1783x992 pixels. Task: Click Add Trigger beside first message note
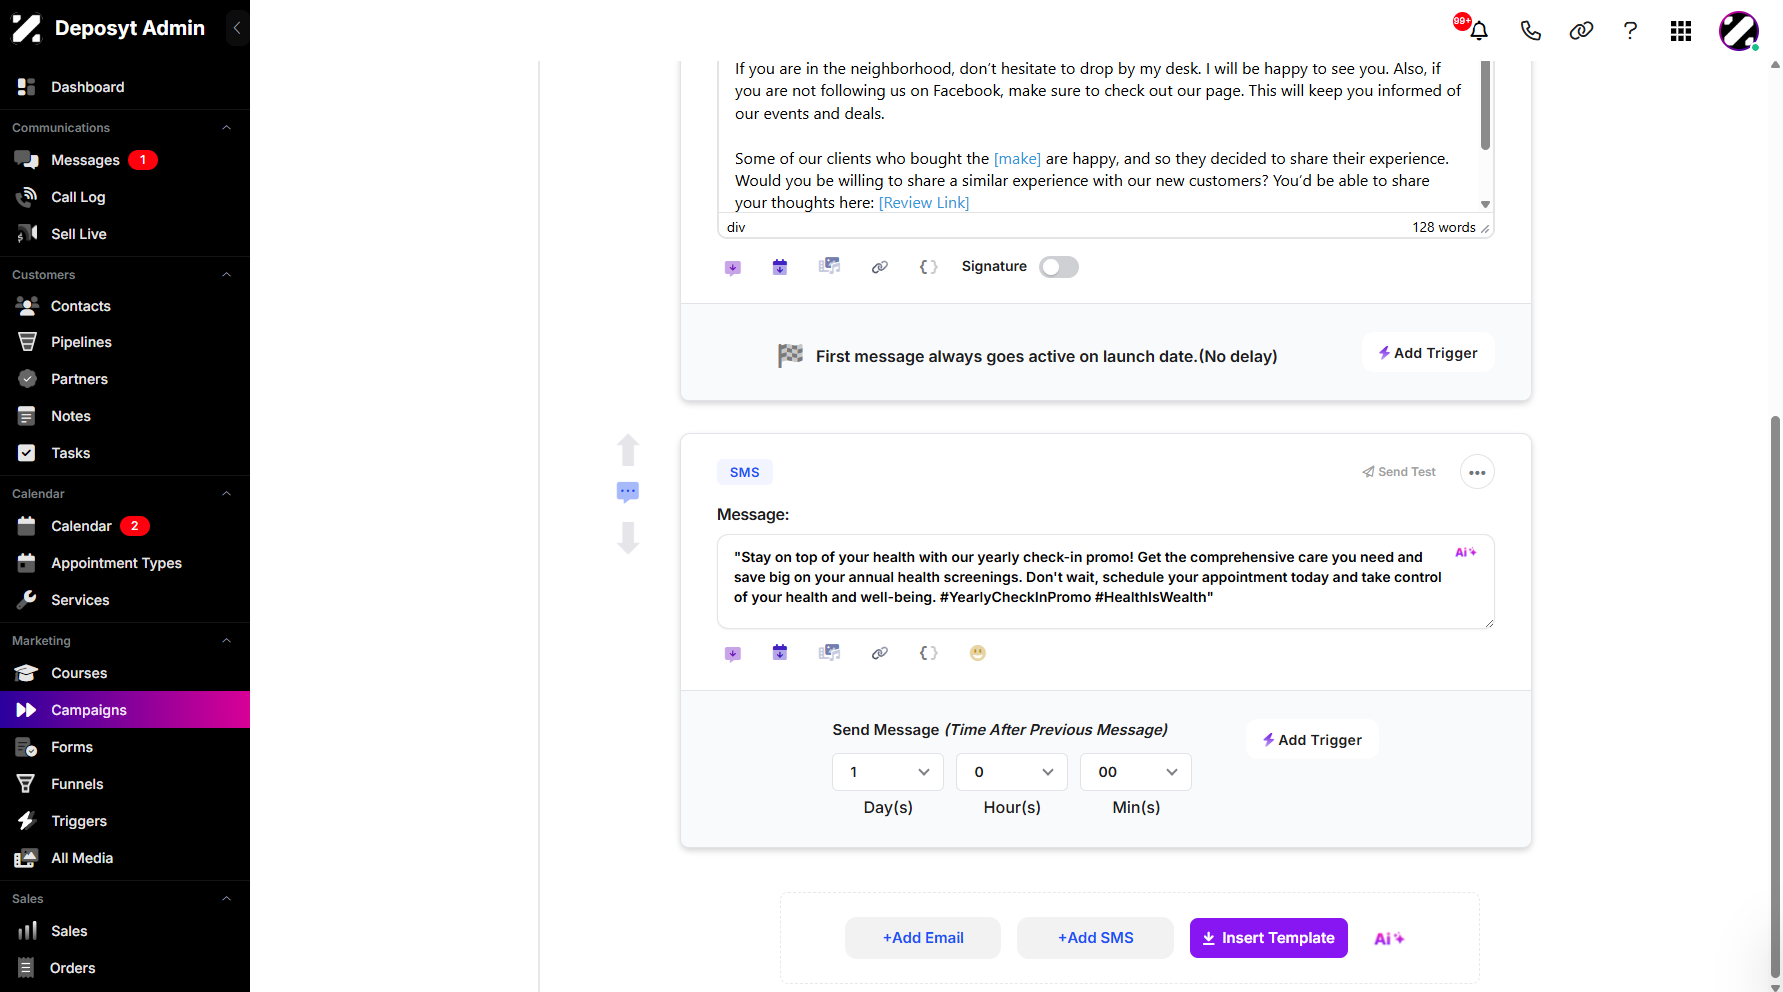click(x=1428, y=353)
